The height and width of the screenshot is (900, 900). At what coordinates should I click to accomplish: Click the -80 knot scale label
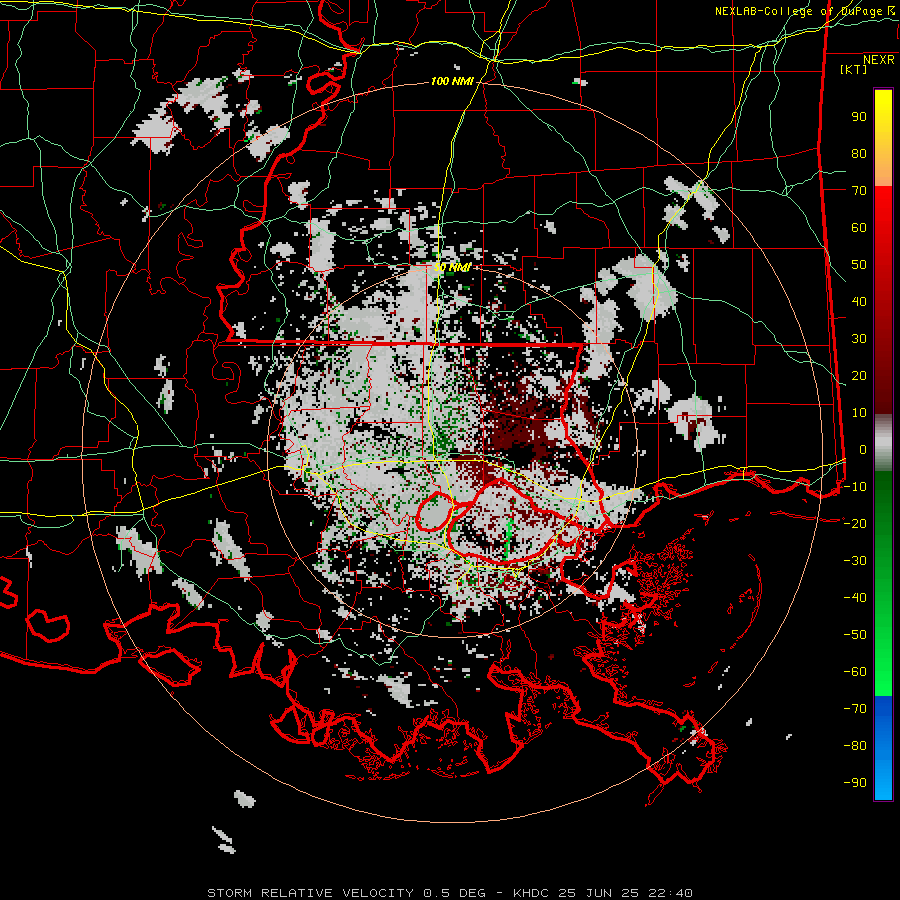(x=855, y=746)
